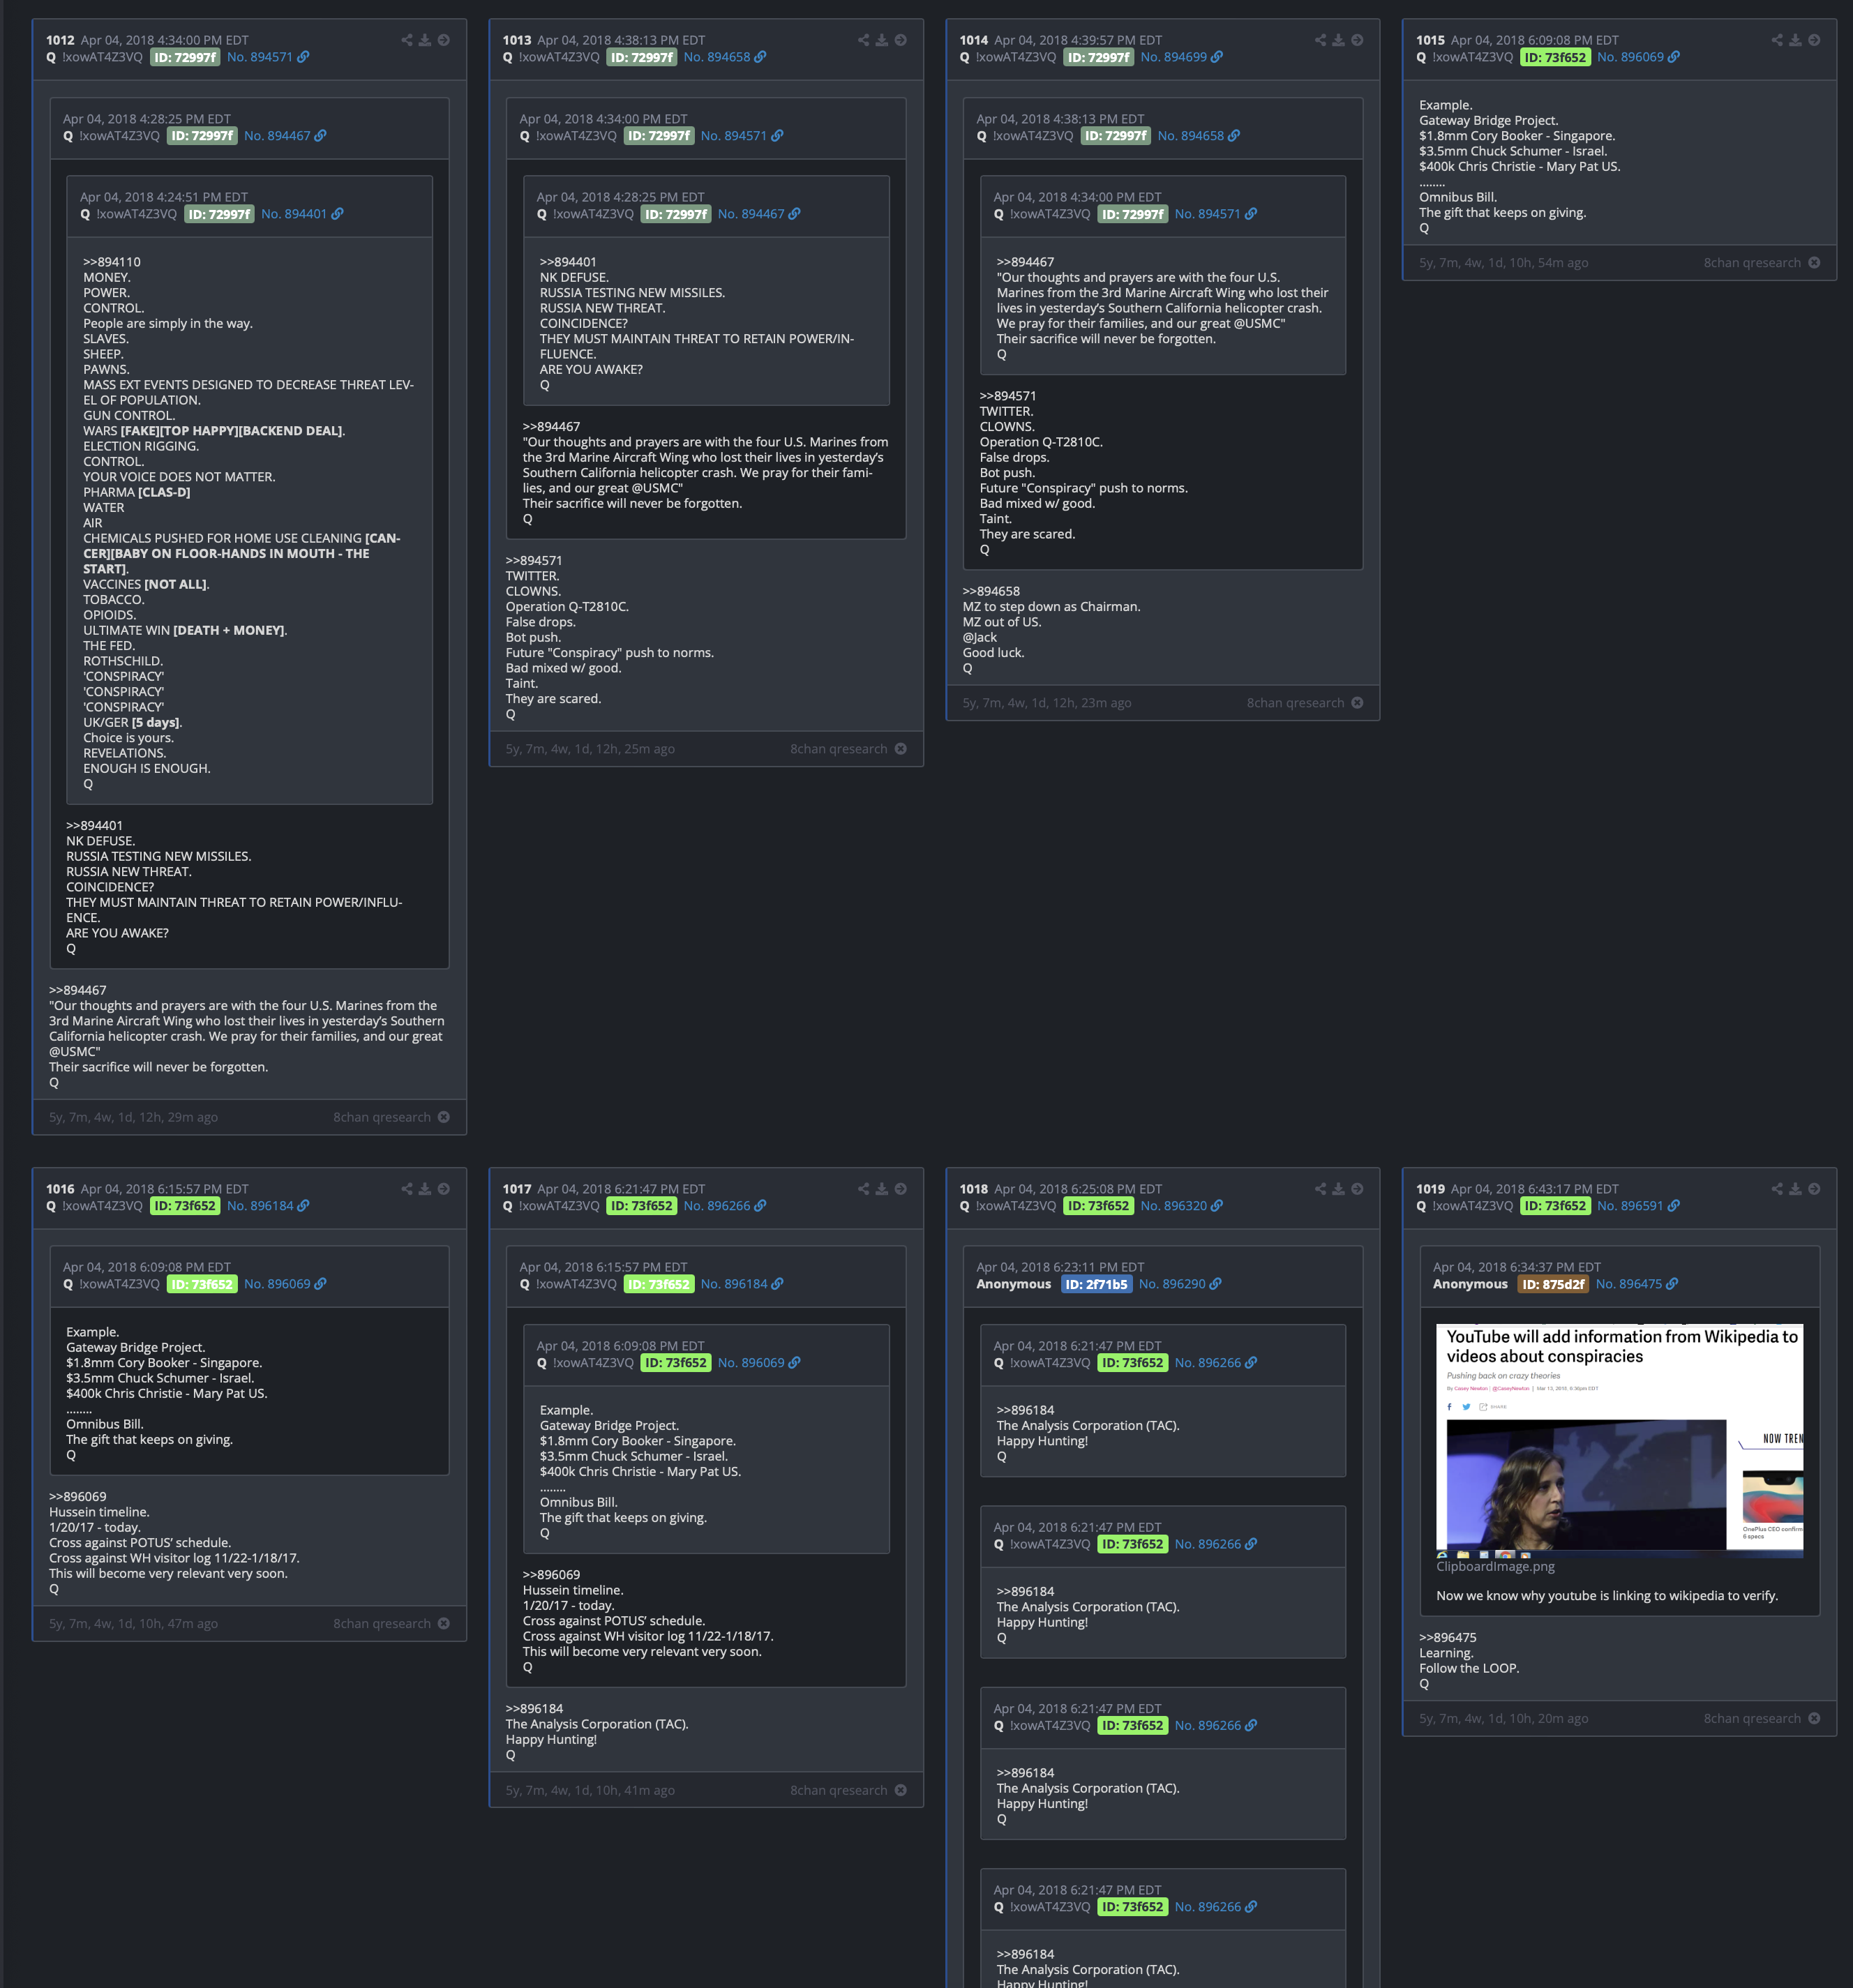Download post 1012 using download icon

[x=425, y=40]
